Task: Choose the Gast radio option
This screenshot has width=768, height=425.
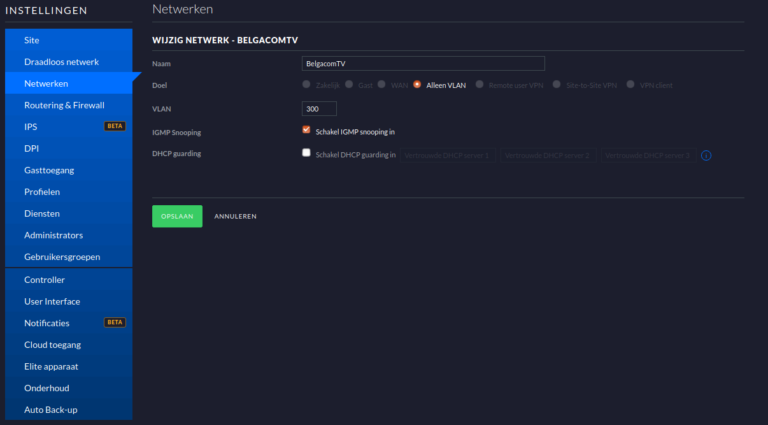Action: coord(349,85)
